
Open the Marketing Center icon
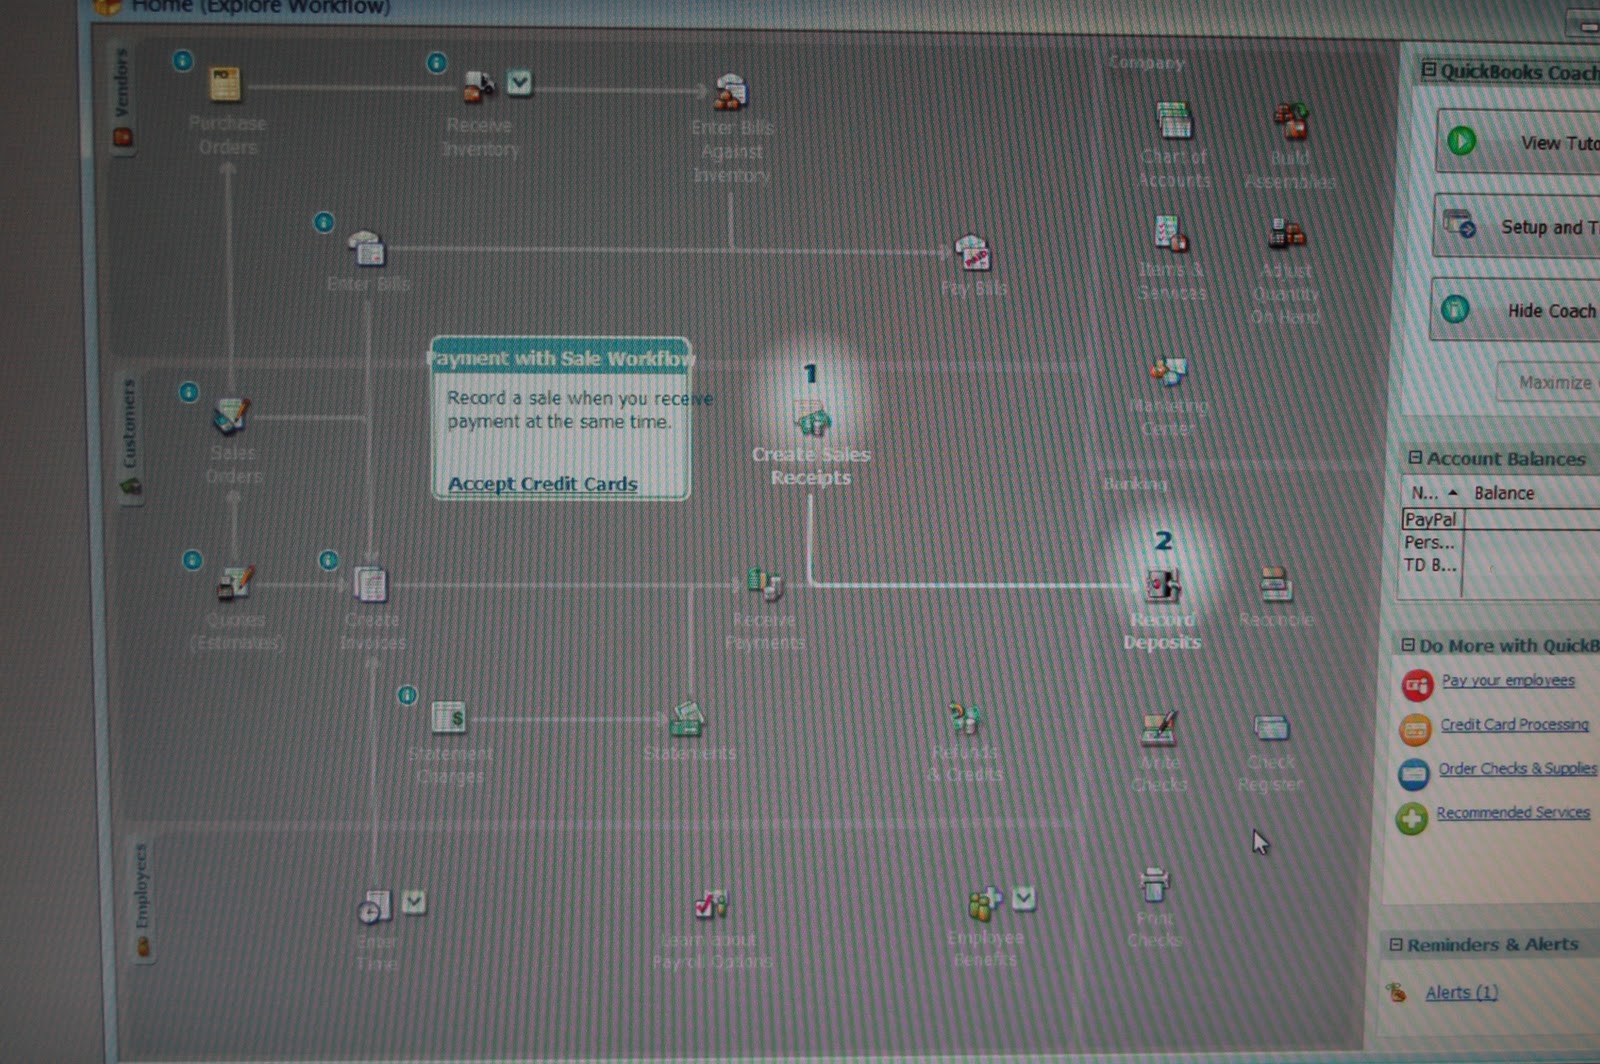click(1167, 372)
